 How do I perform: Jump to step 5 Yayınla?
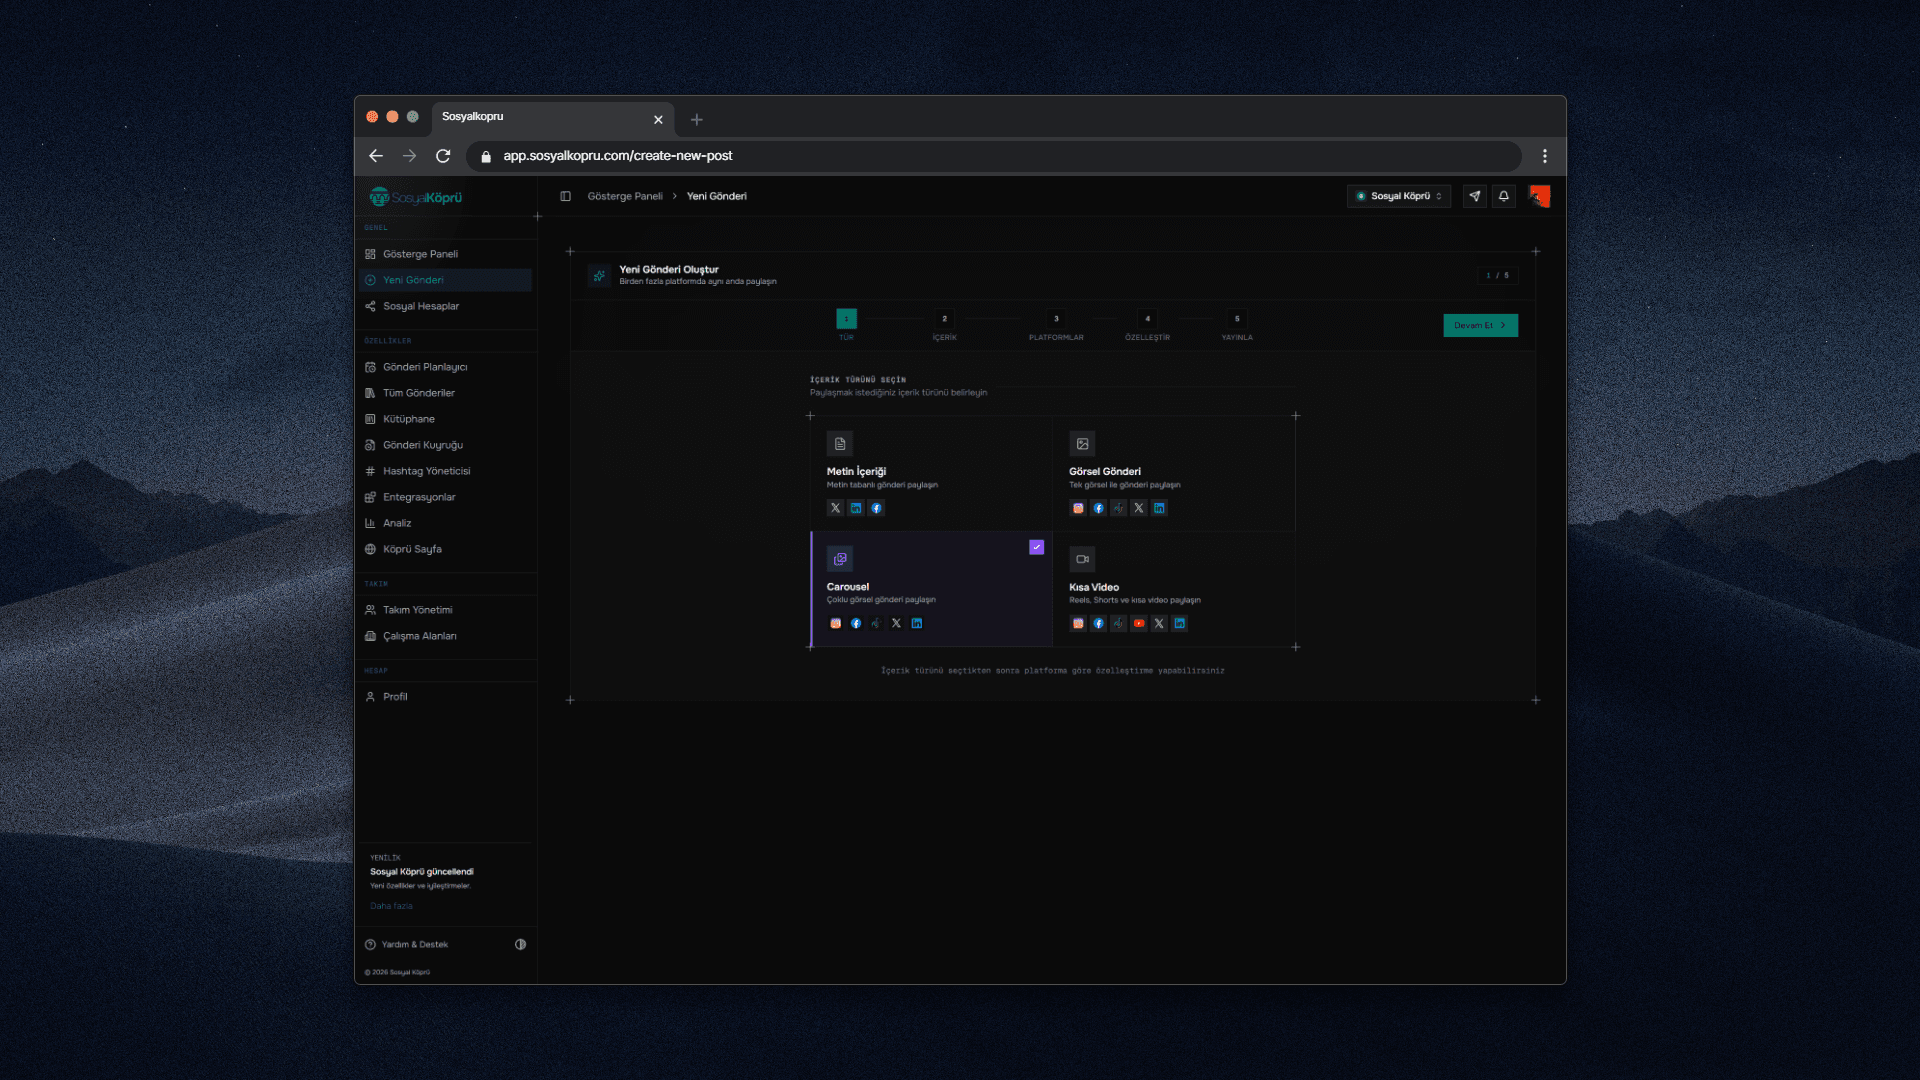click(1237, 325)
